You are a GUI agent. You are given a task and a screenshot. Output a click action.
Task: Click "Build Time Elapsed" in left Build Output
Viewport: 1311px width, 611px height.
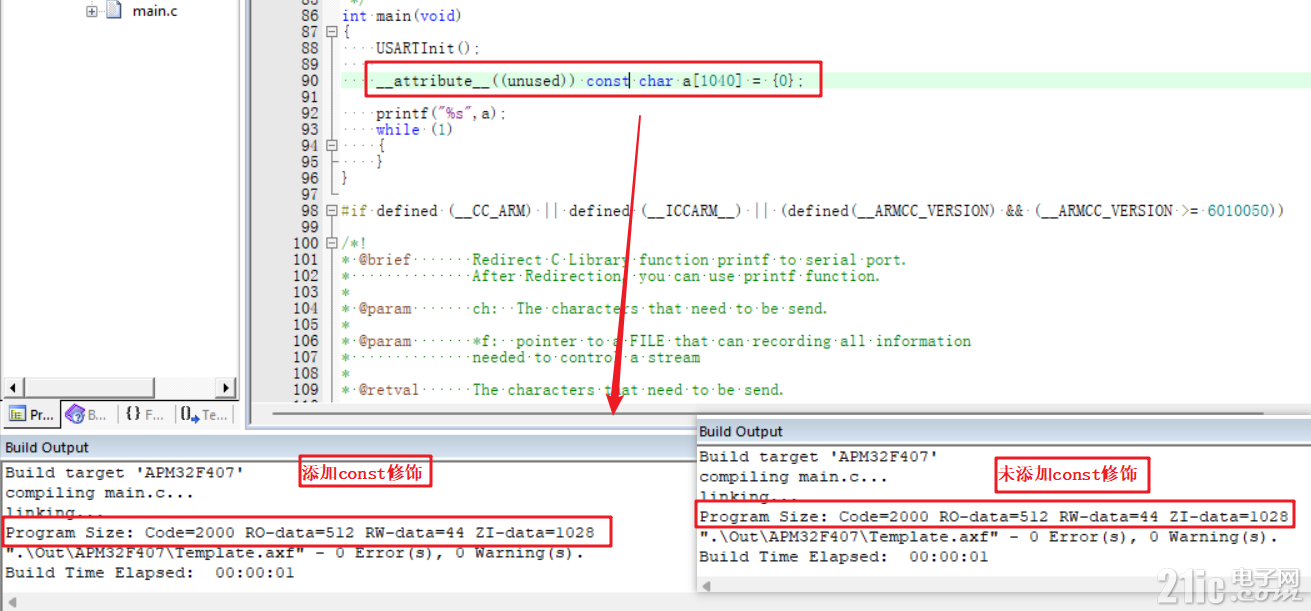[x=150, y=573]
